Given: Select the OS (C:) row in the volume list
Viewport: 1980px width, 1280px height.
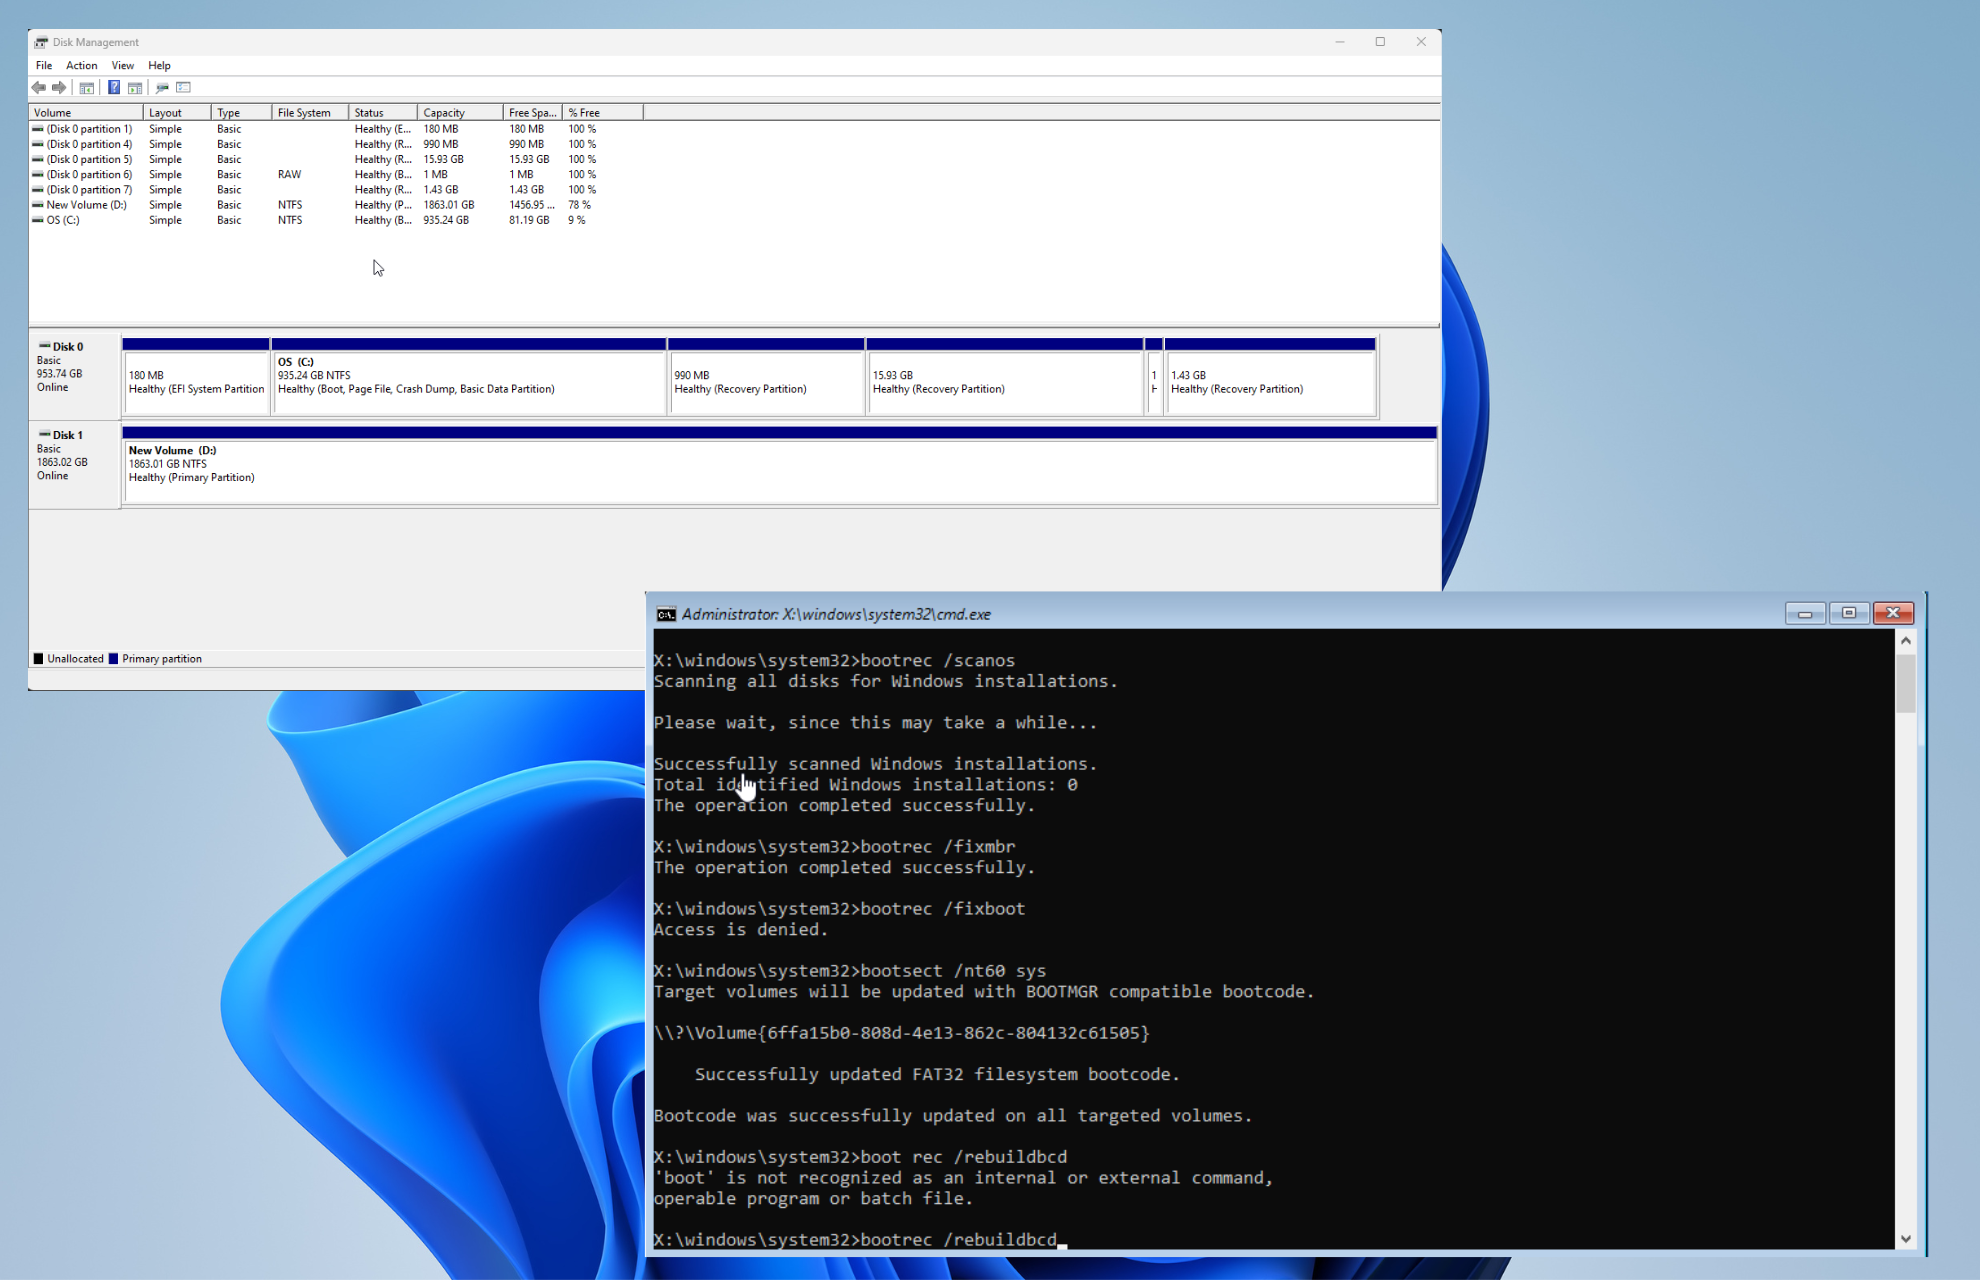Looking at the screenshot, I should pyautogui.click(x=63, y=220).
